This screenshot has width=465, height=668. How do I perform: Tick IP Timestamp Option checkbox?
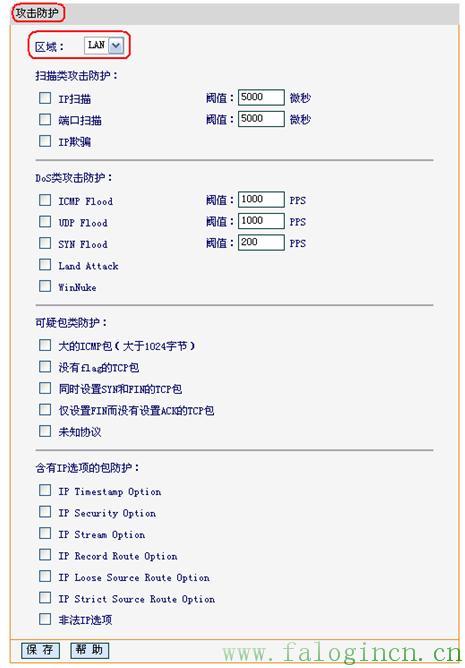point(45,490)
